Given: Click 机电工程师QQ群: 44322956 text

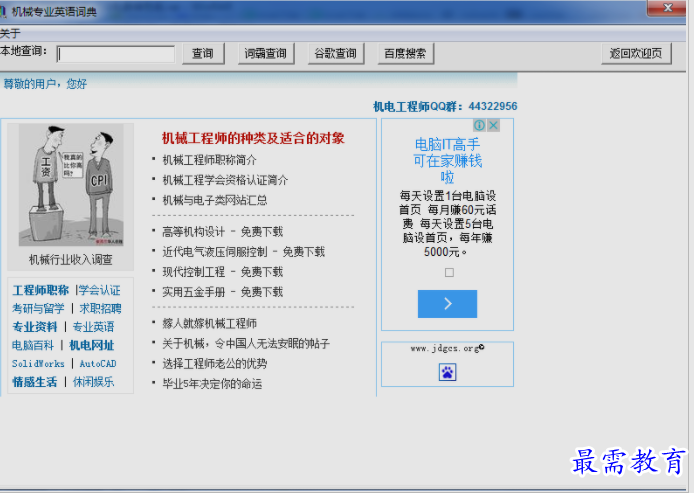Looking at the screenshot, I should point(445,106).
